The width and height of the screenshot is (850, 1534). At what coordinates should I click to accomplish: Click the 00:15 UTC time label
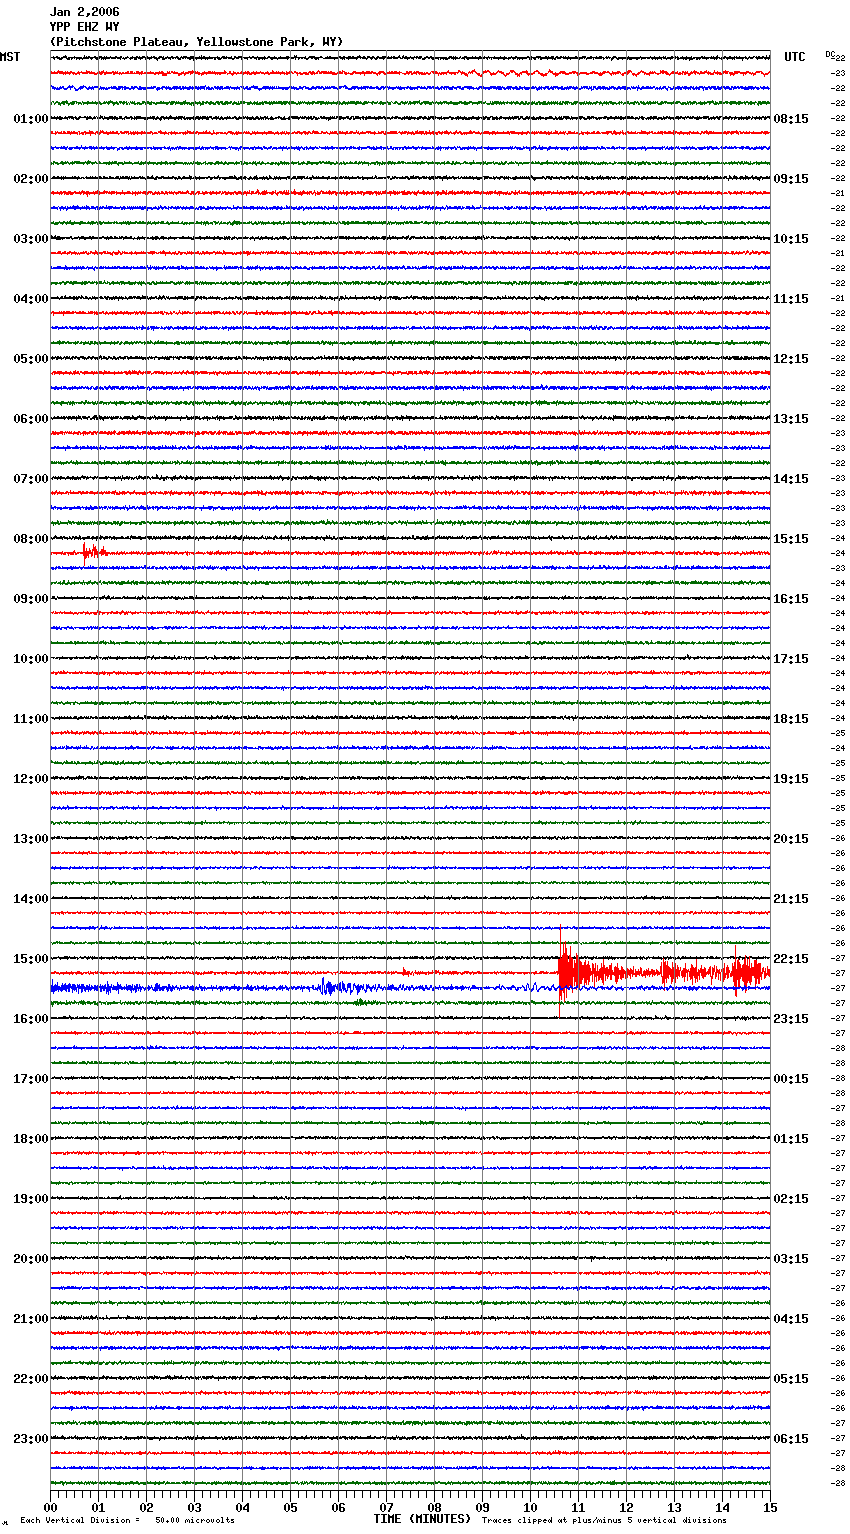[x=791, y=1079]
